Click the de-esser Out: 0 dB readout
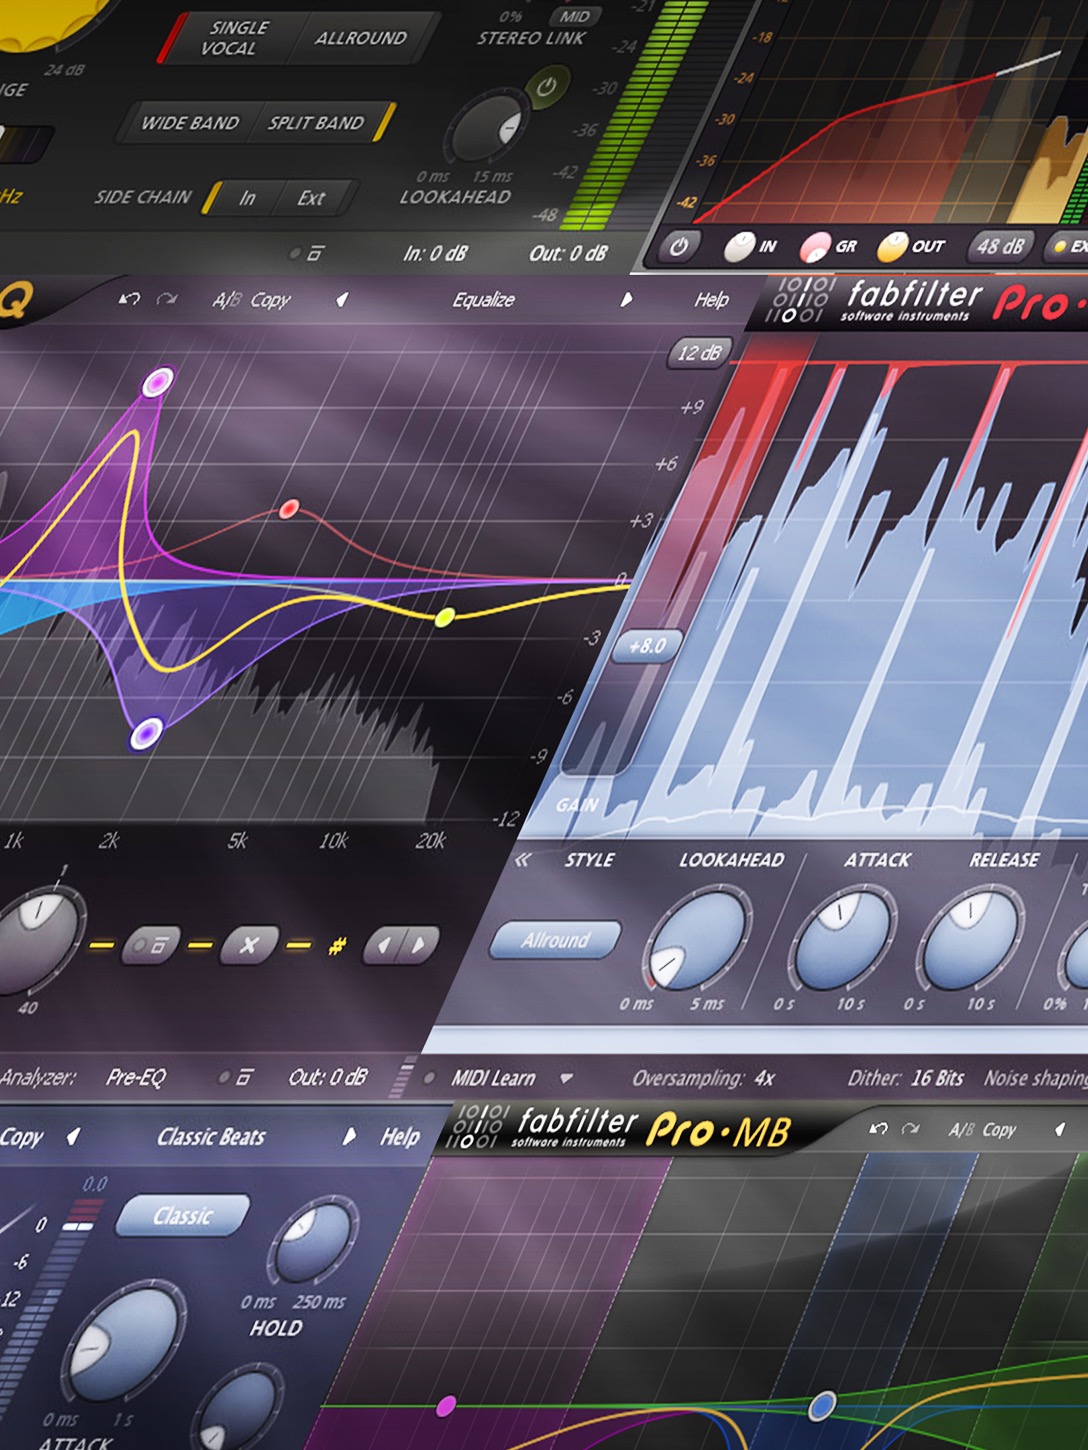 [x=568, y=254]
